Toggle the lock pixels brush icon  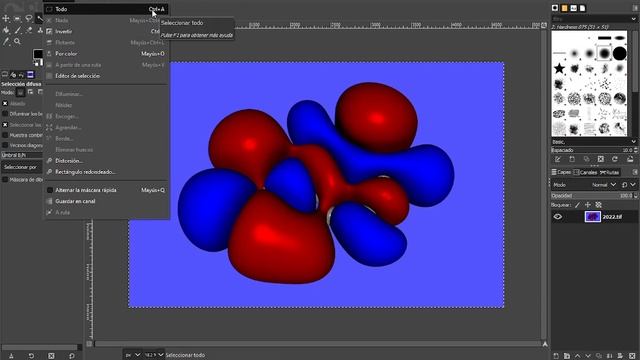(x=577, y=205)
